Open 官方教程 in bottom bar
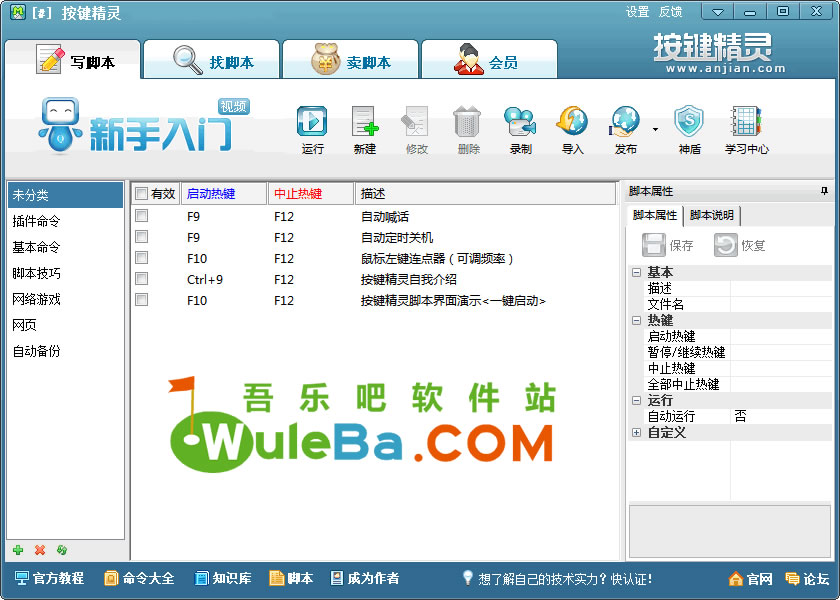 click(49, 578)
